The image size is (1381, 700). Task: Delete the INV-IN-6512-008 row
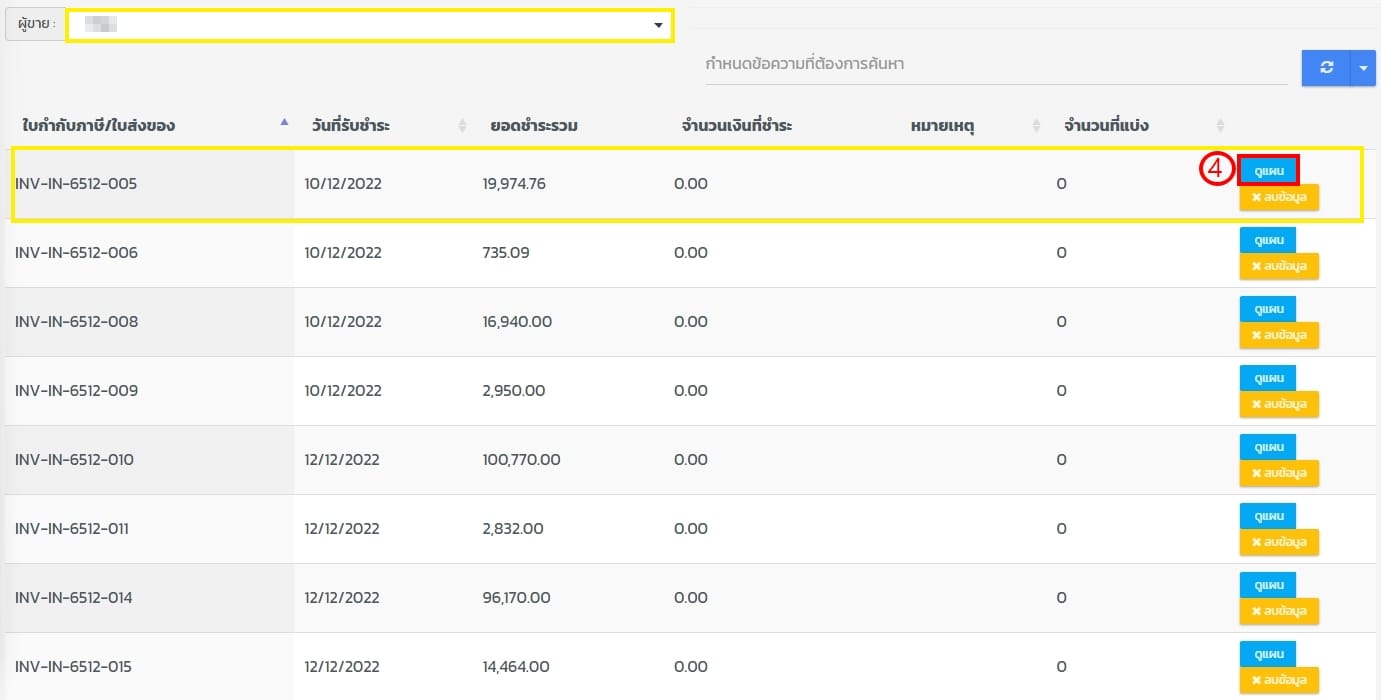point(1279,335)
